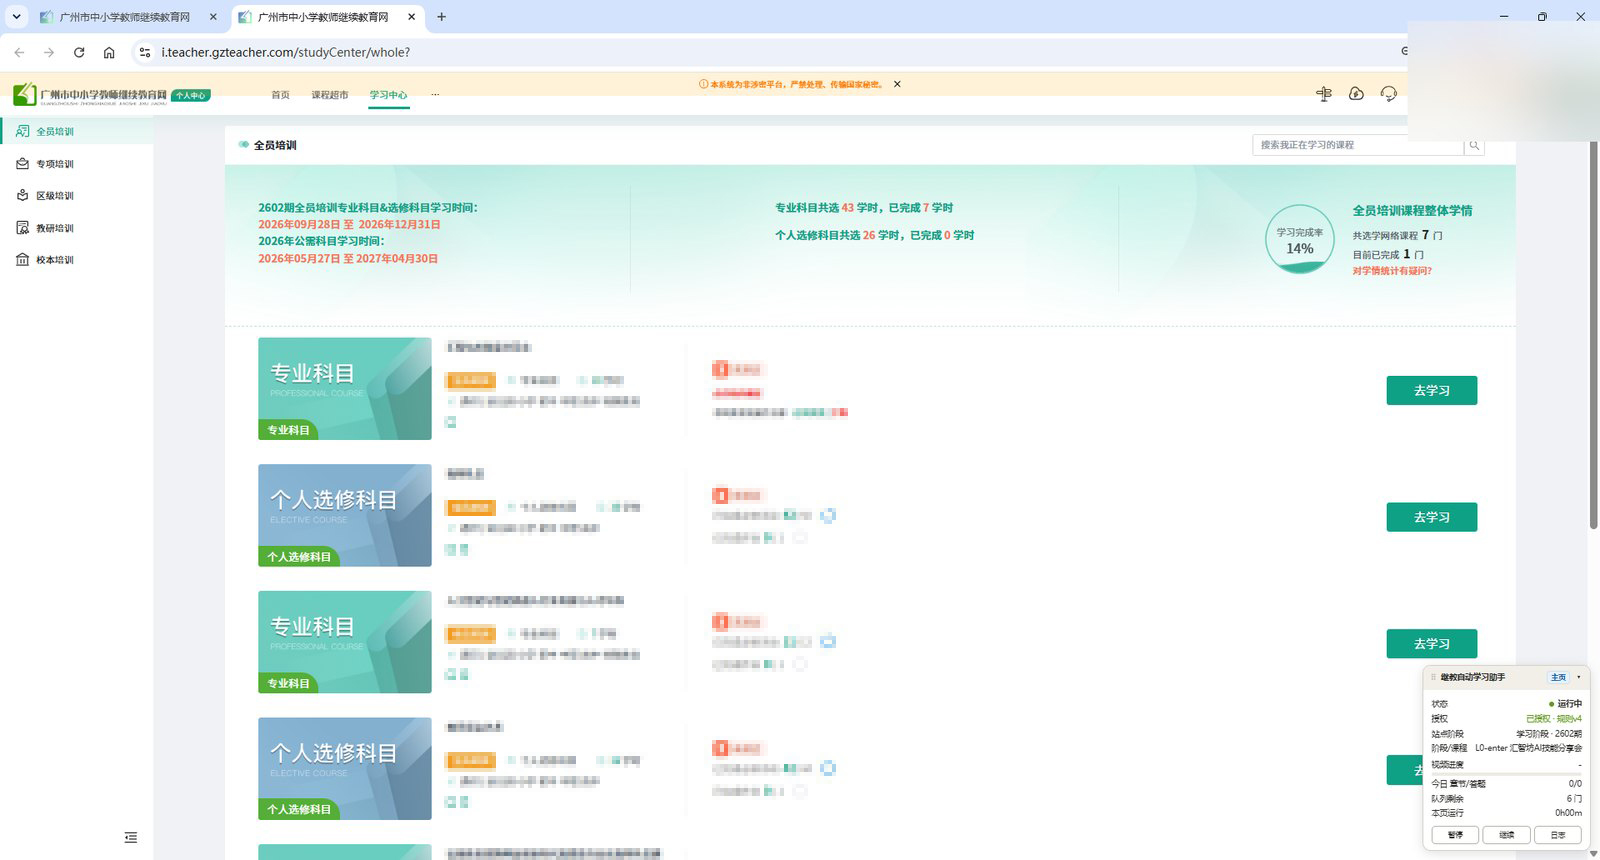
Task: Click the site logo 广州市中小学教师继续教育网
Action: point(91,95)
